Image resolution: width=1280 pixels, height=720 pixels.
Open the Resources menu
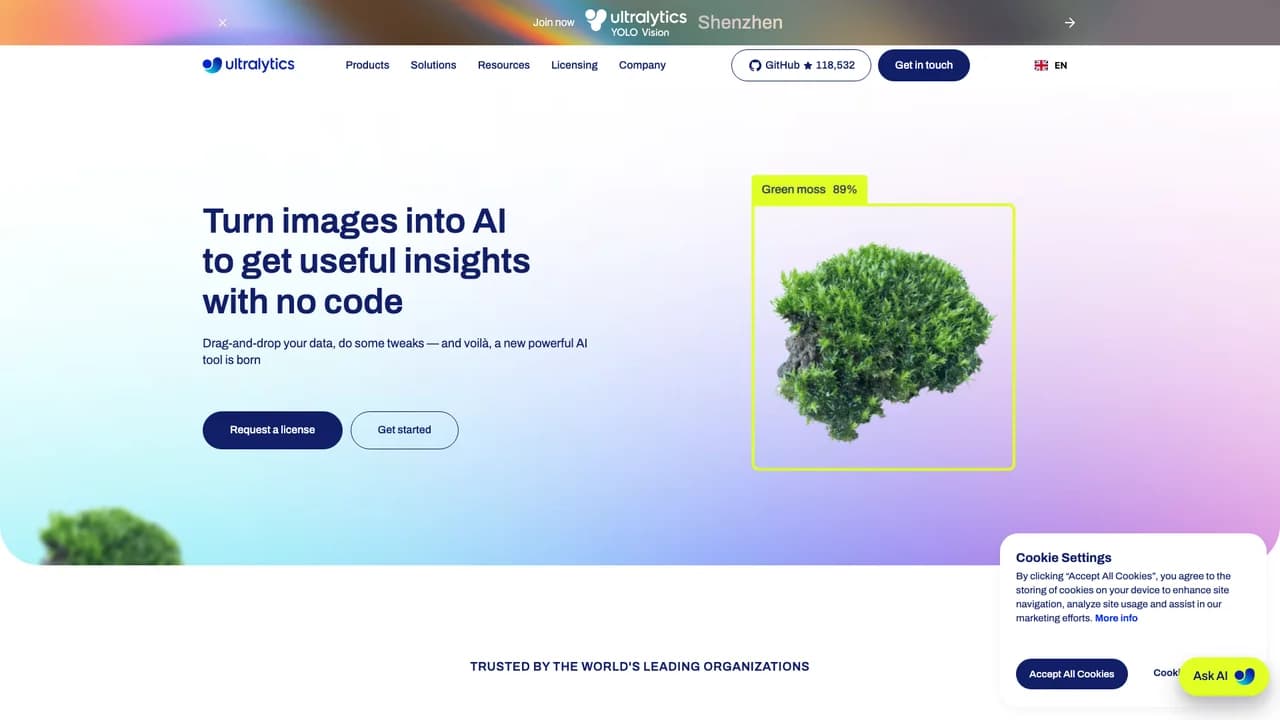pyautogui.click(x=503, y=65)
